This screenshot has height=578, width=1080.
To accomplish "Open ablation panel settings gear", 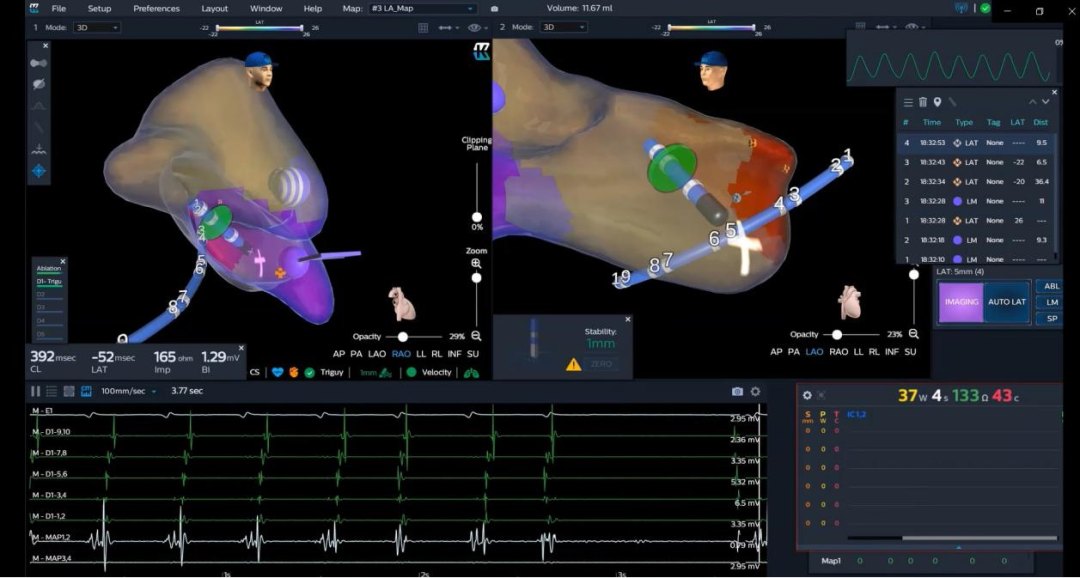I will coord(807,395).
